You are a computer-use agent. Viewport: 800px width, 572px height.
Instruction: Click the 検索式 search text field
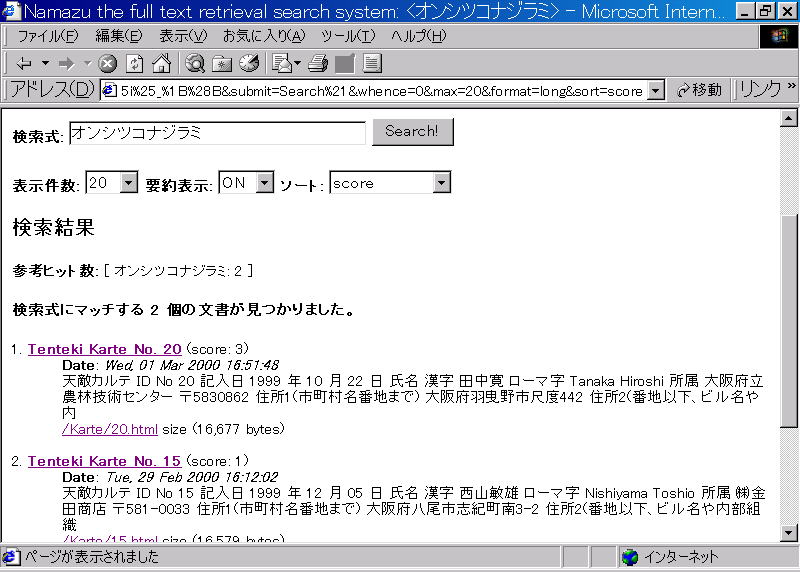point(217,133)
